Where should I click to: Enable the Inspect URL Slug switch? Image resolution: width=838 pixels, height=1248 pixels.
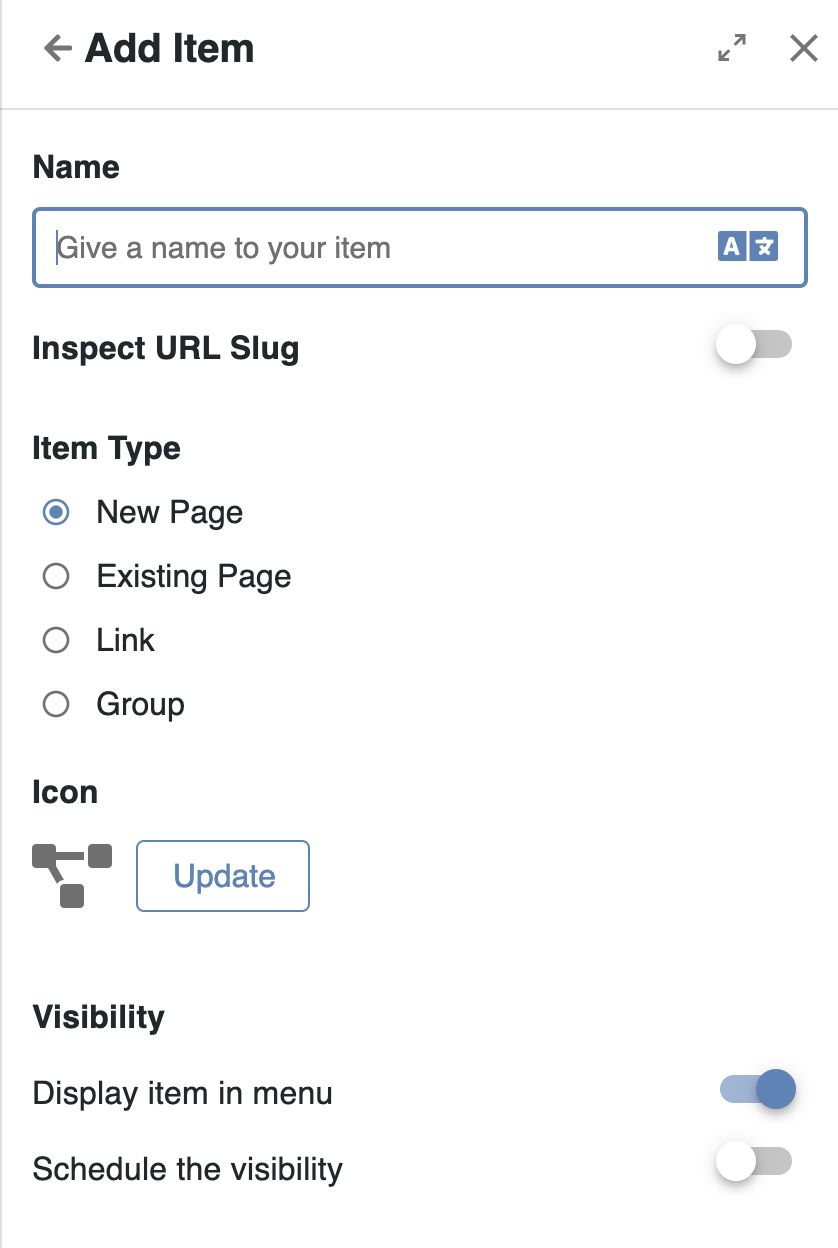click(x=754, y=345)
